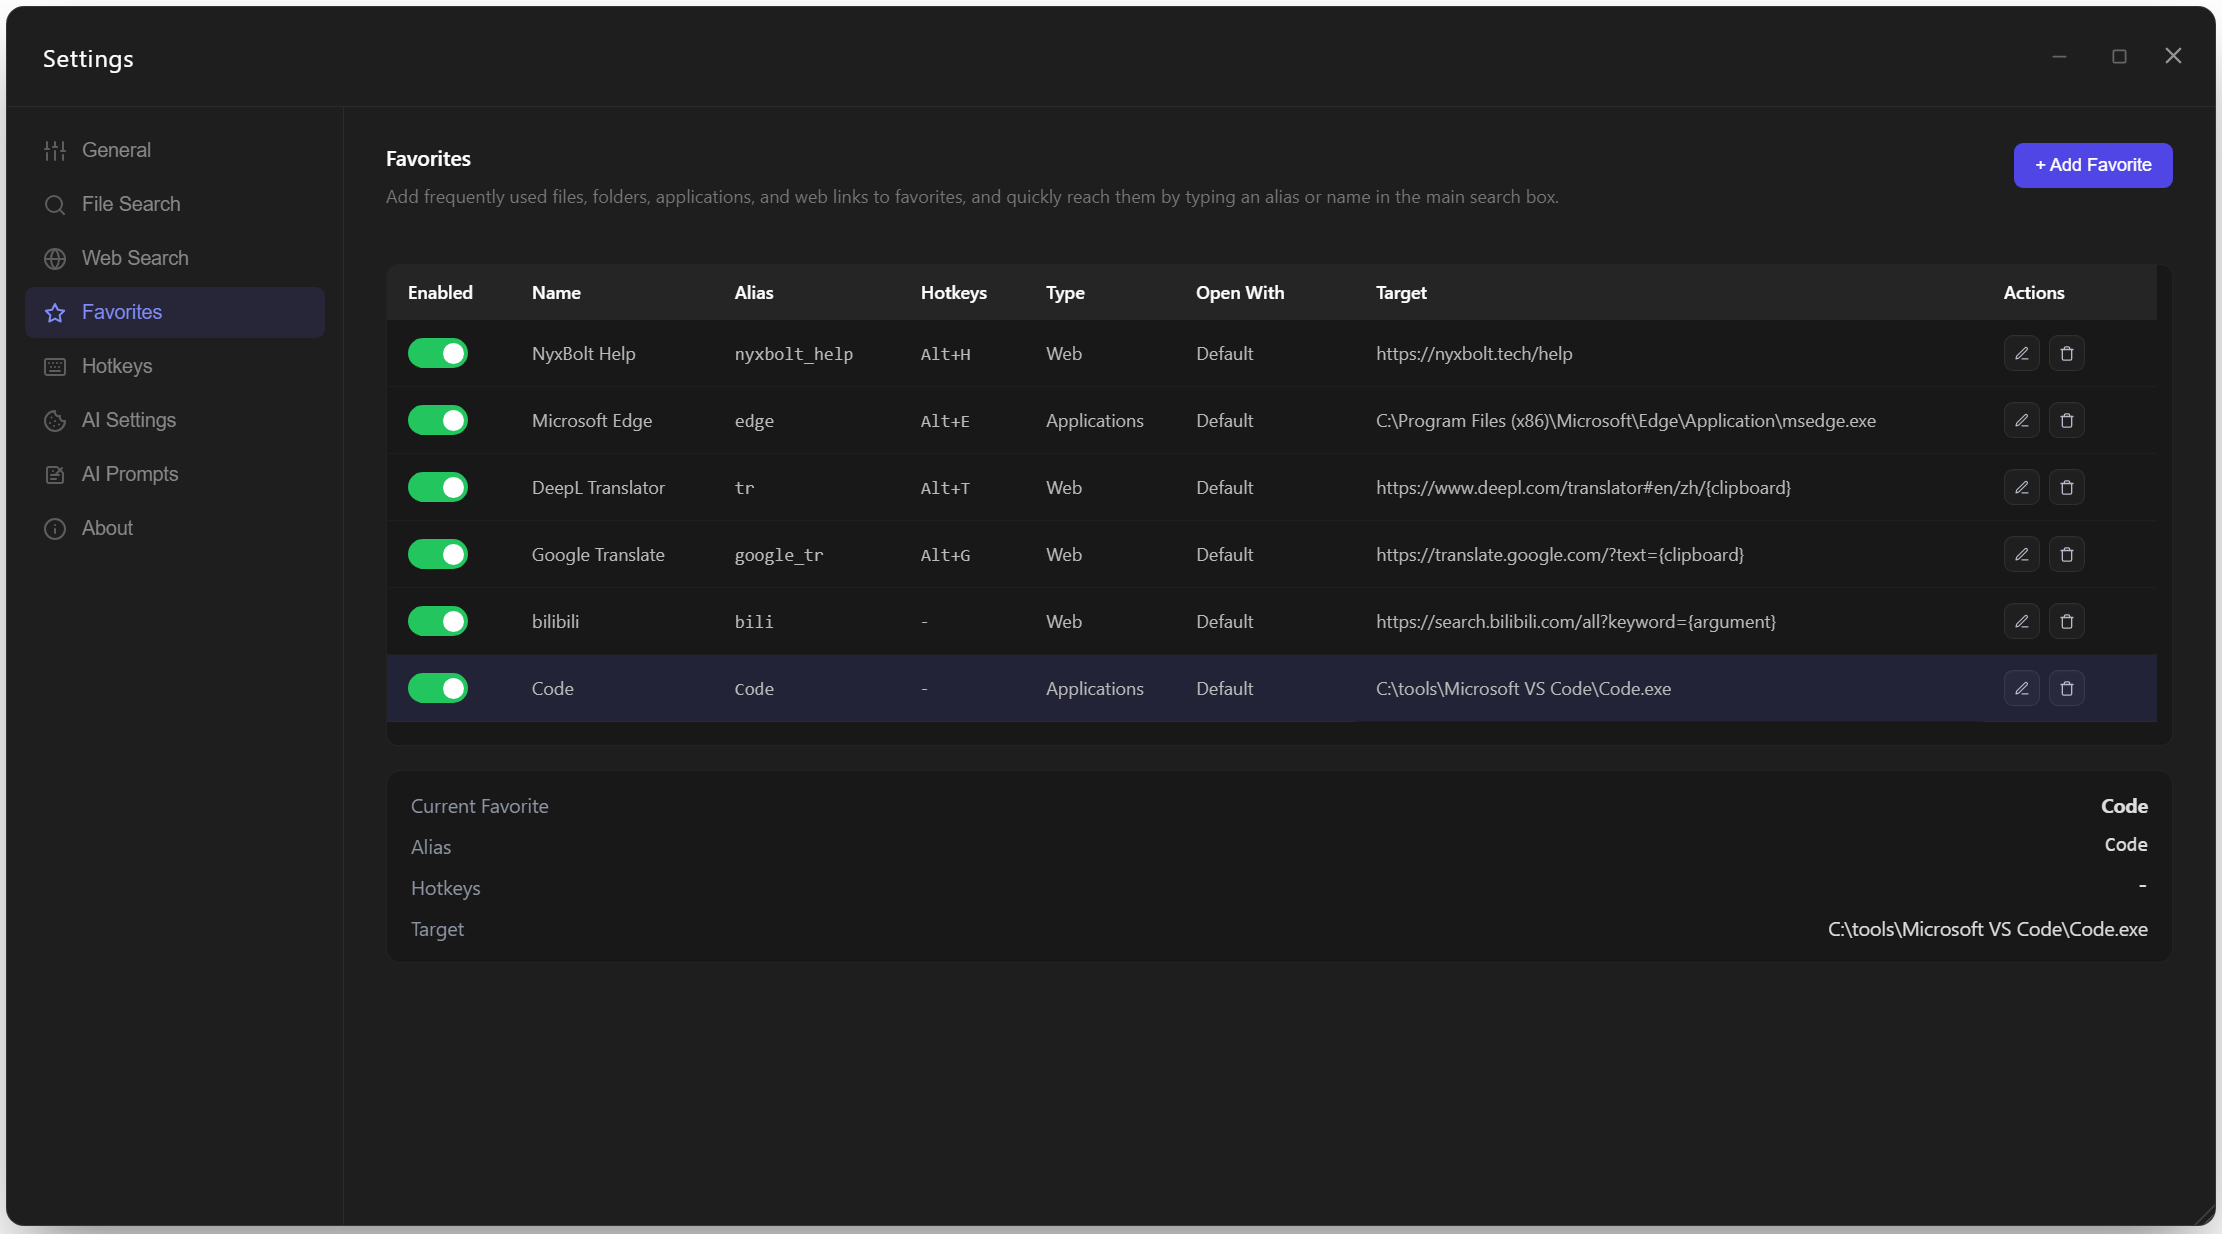Click the Alias column header

[x=754, y=293]
